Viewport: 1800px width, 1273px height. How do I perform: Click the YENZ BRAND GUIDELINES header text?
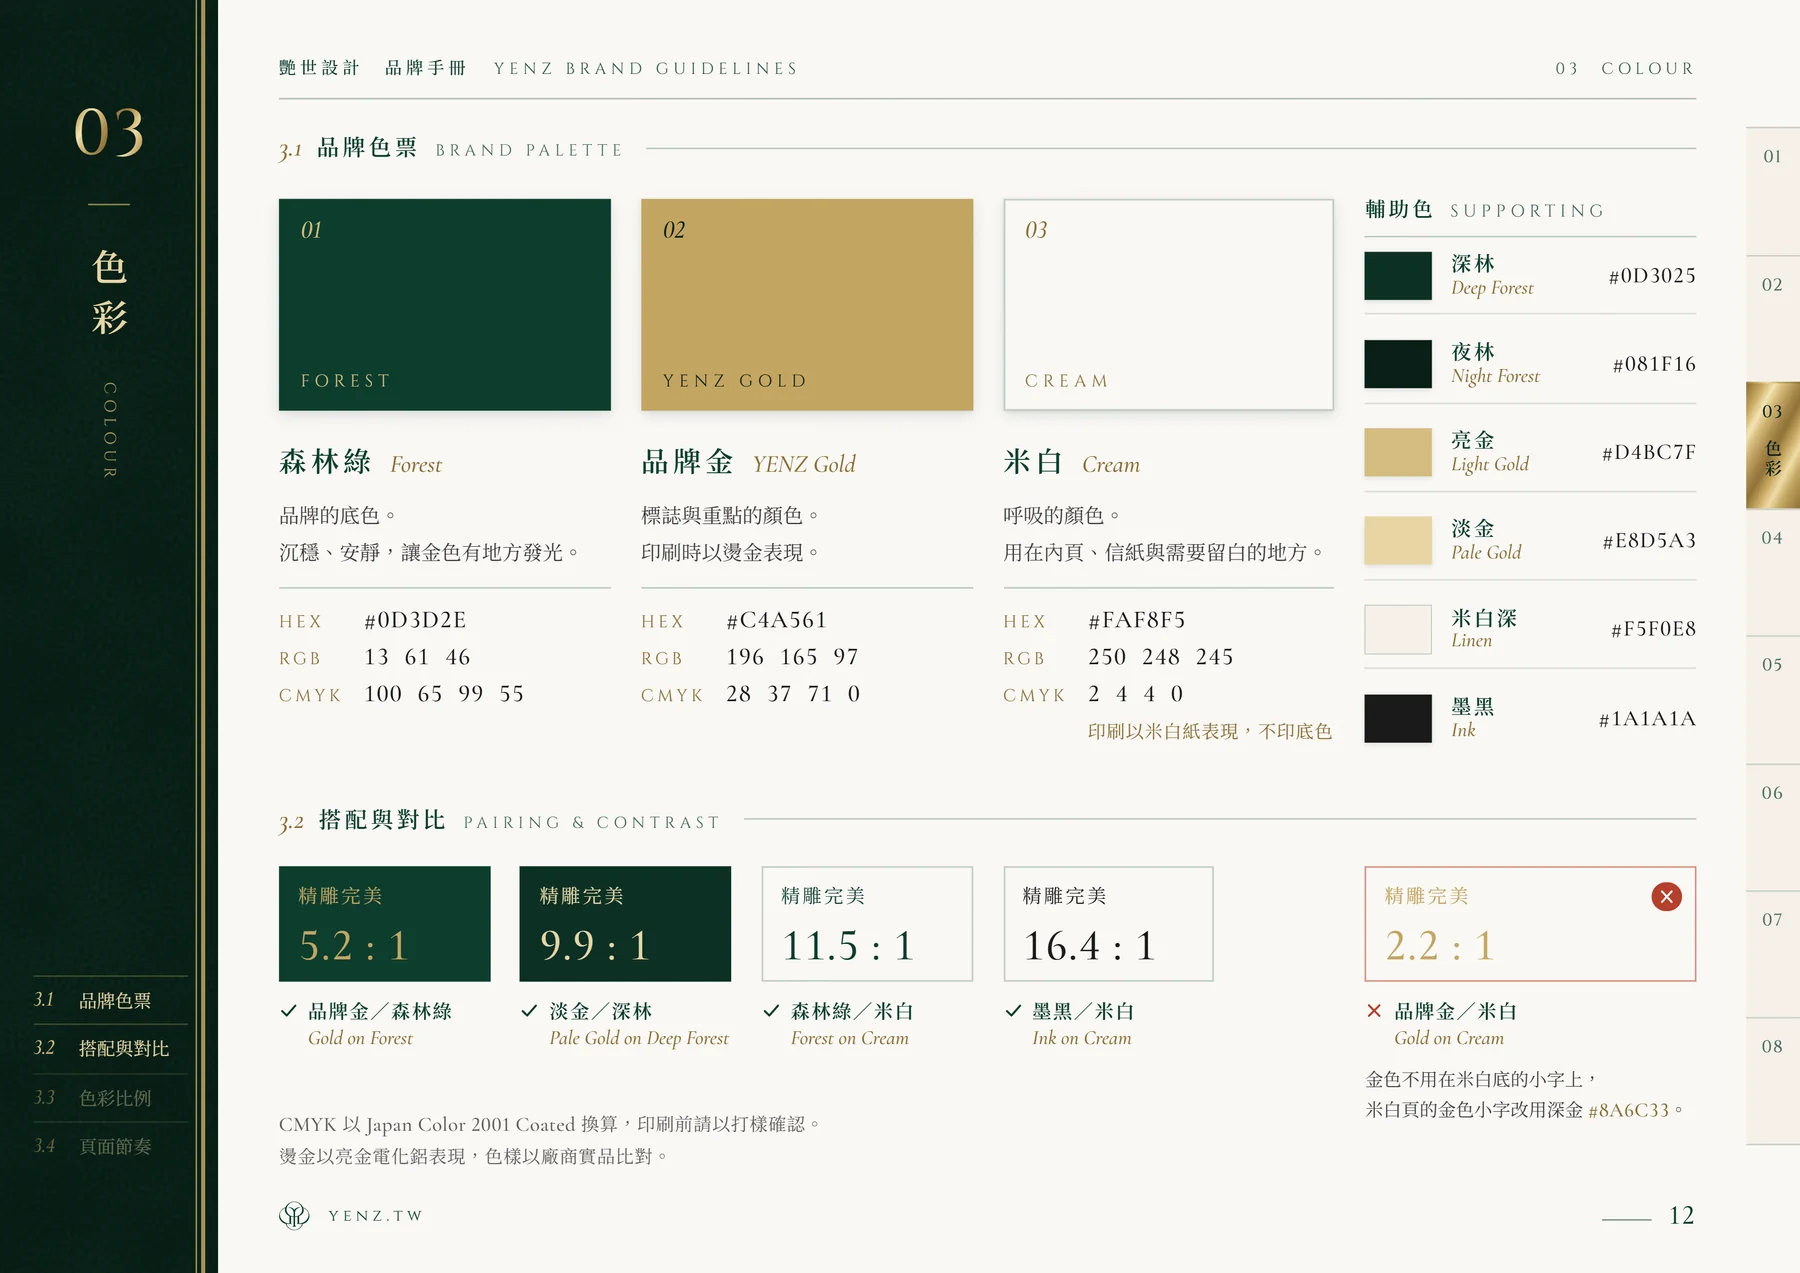click(x=646, y=68)
